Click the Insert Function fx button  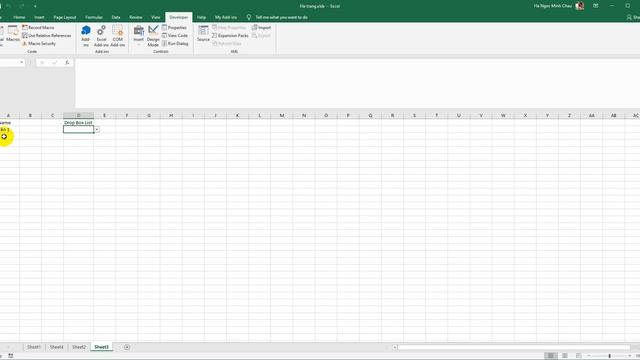click(67, 62)
